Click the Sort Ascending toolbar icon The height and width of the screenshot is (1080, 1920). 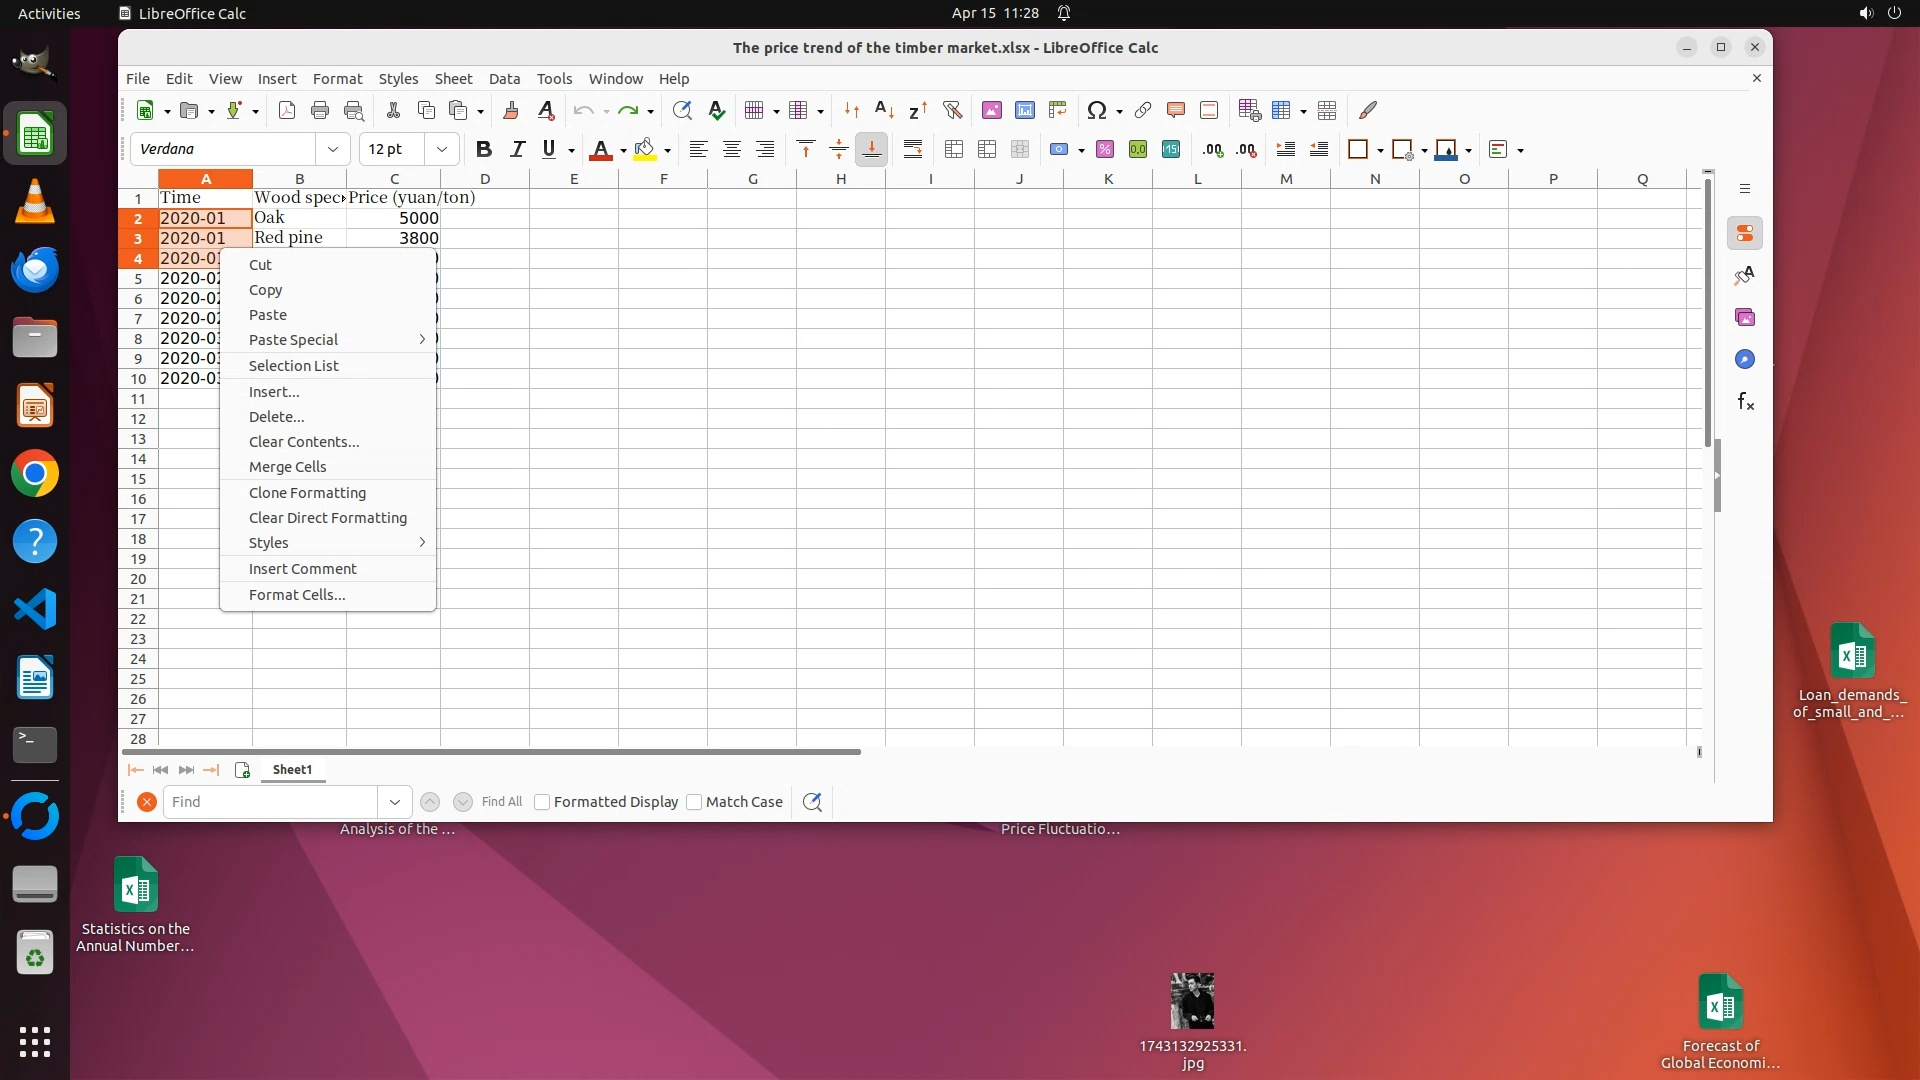tap(884, 110)
